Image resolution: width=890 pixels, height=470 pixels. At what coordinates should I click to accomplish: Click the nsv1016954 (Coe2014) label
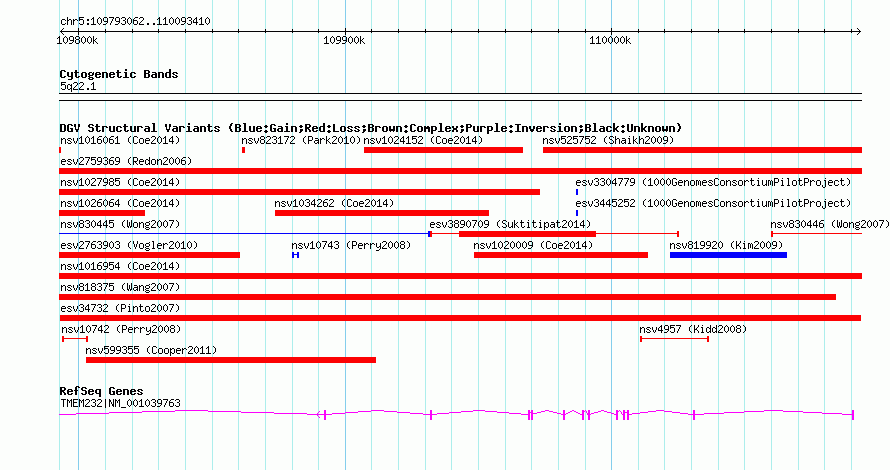120,266
